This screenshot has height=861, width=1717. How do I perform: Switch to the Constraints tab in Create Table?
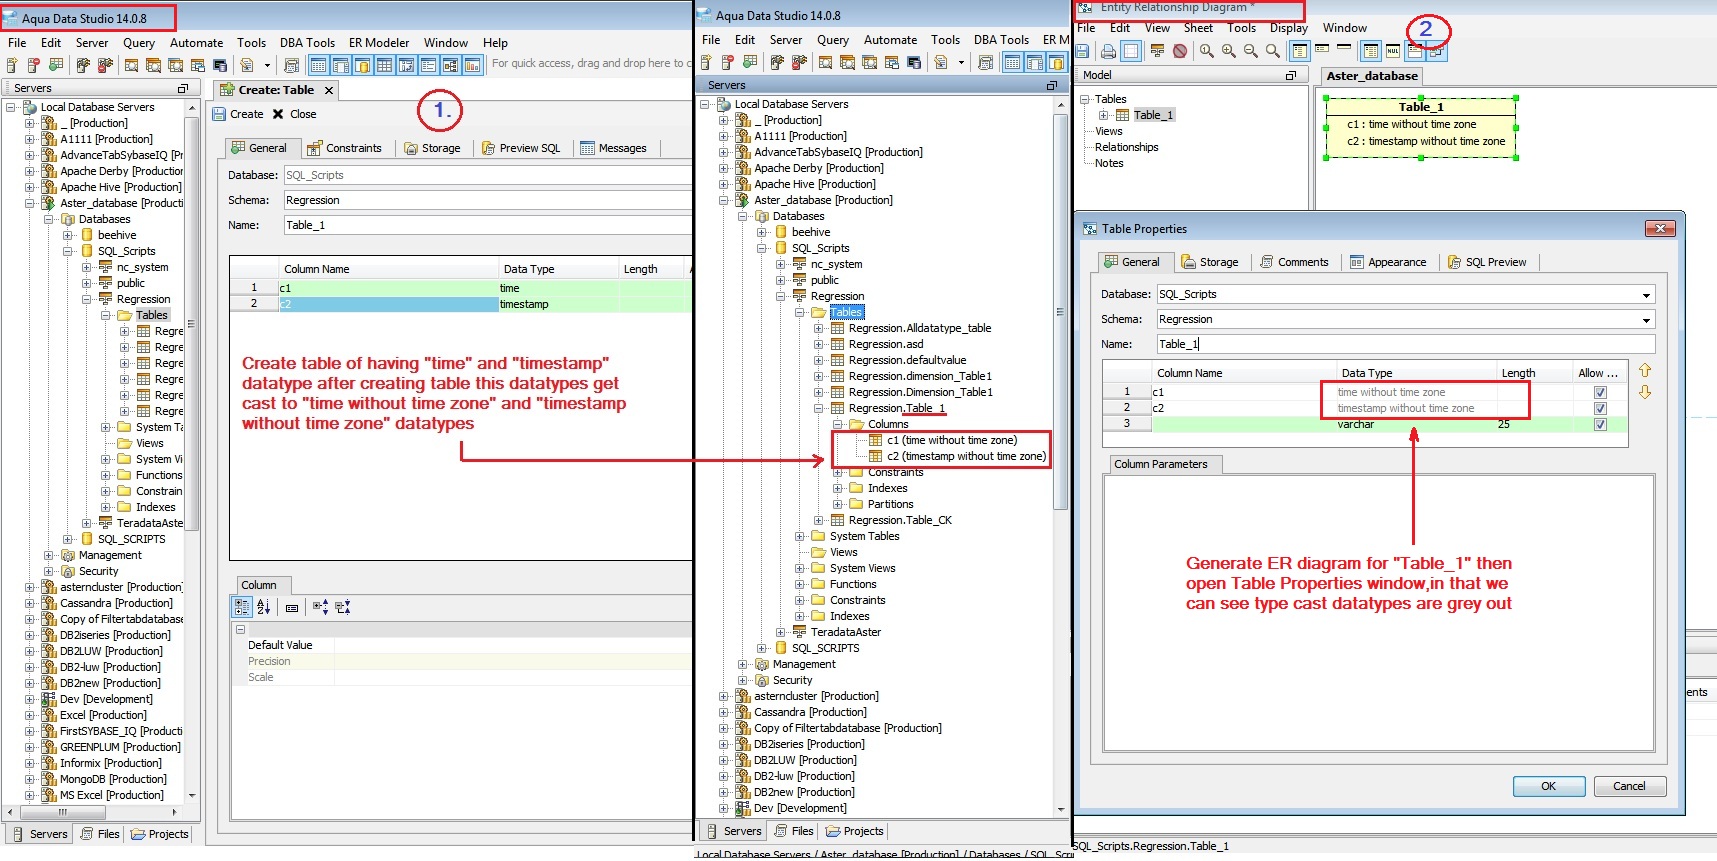pyautogui.click(x=344, y=148)
